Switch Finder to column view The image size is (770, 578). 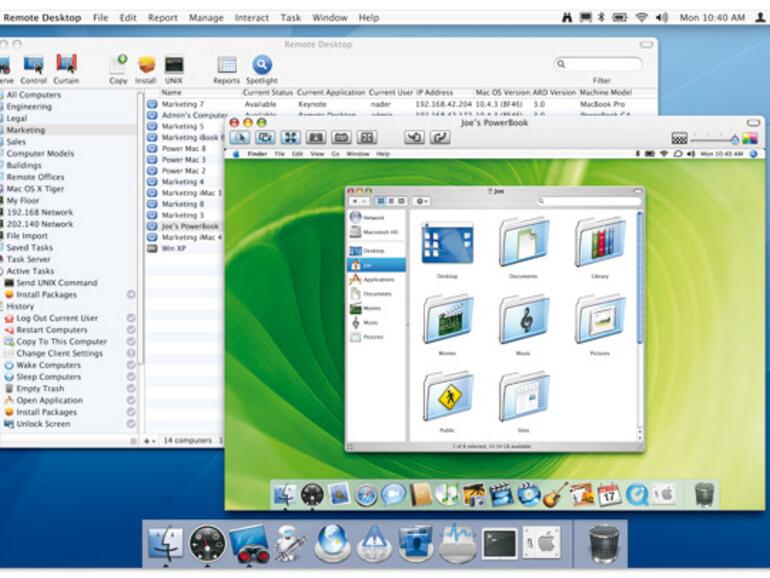pos(401,201)
